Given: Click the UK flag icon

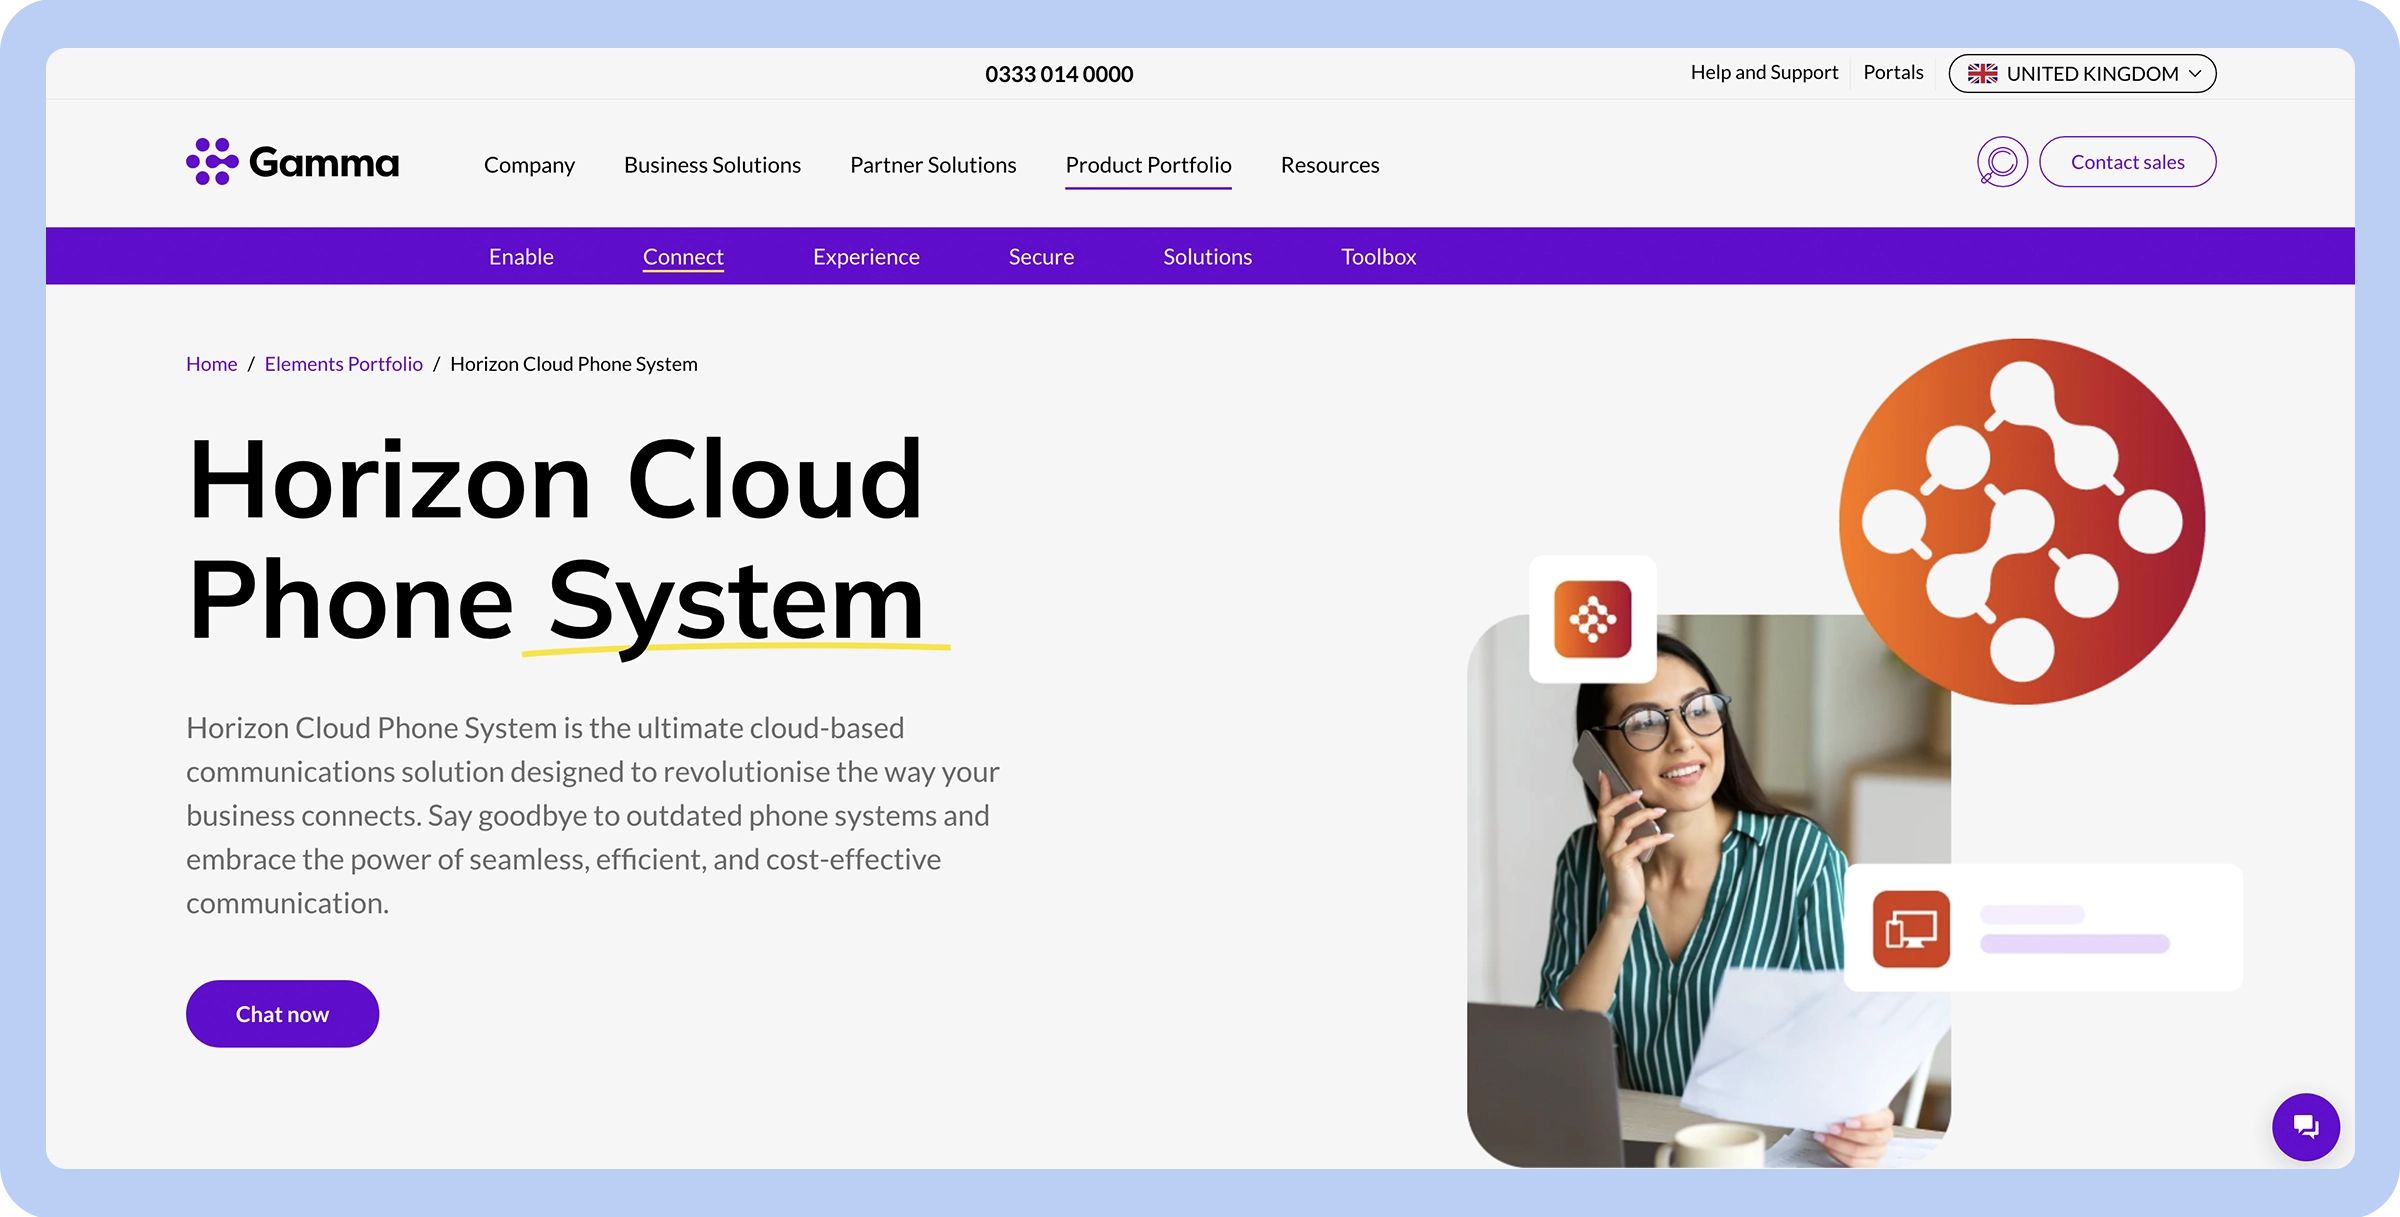Looking at the screenshot, I should pos(1983,72).
